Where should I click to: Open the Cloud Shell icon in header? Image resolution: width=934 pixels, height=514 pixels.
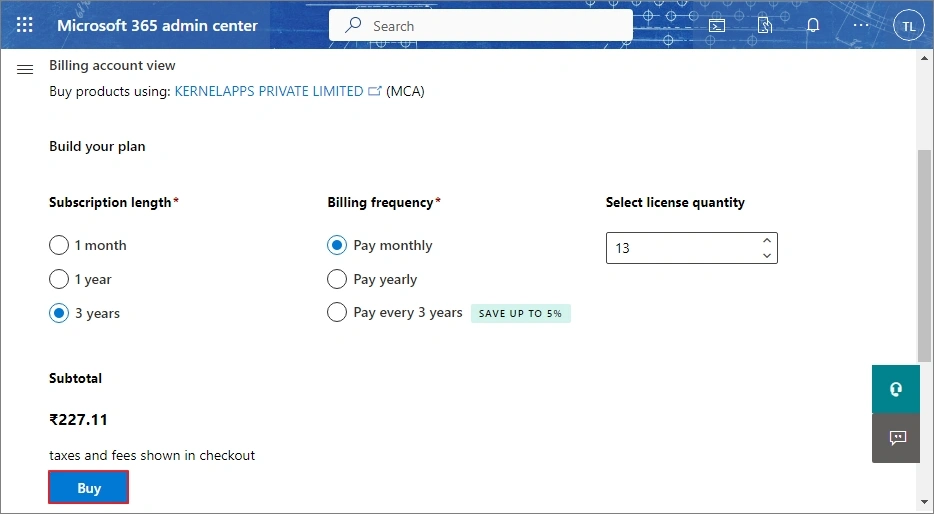pos(717,26)
